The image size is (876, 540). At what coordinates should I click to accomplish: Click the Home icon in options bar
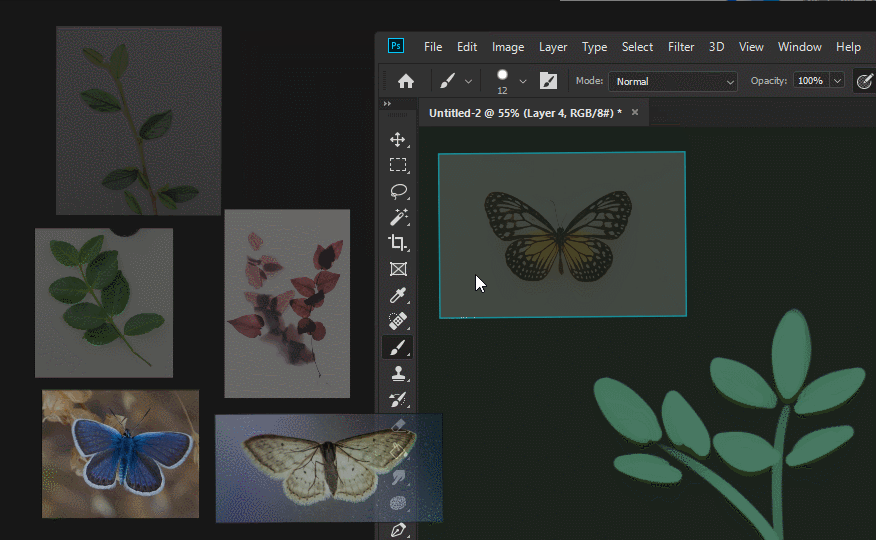click(406, 81)
